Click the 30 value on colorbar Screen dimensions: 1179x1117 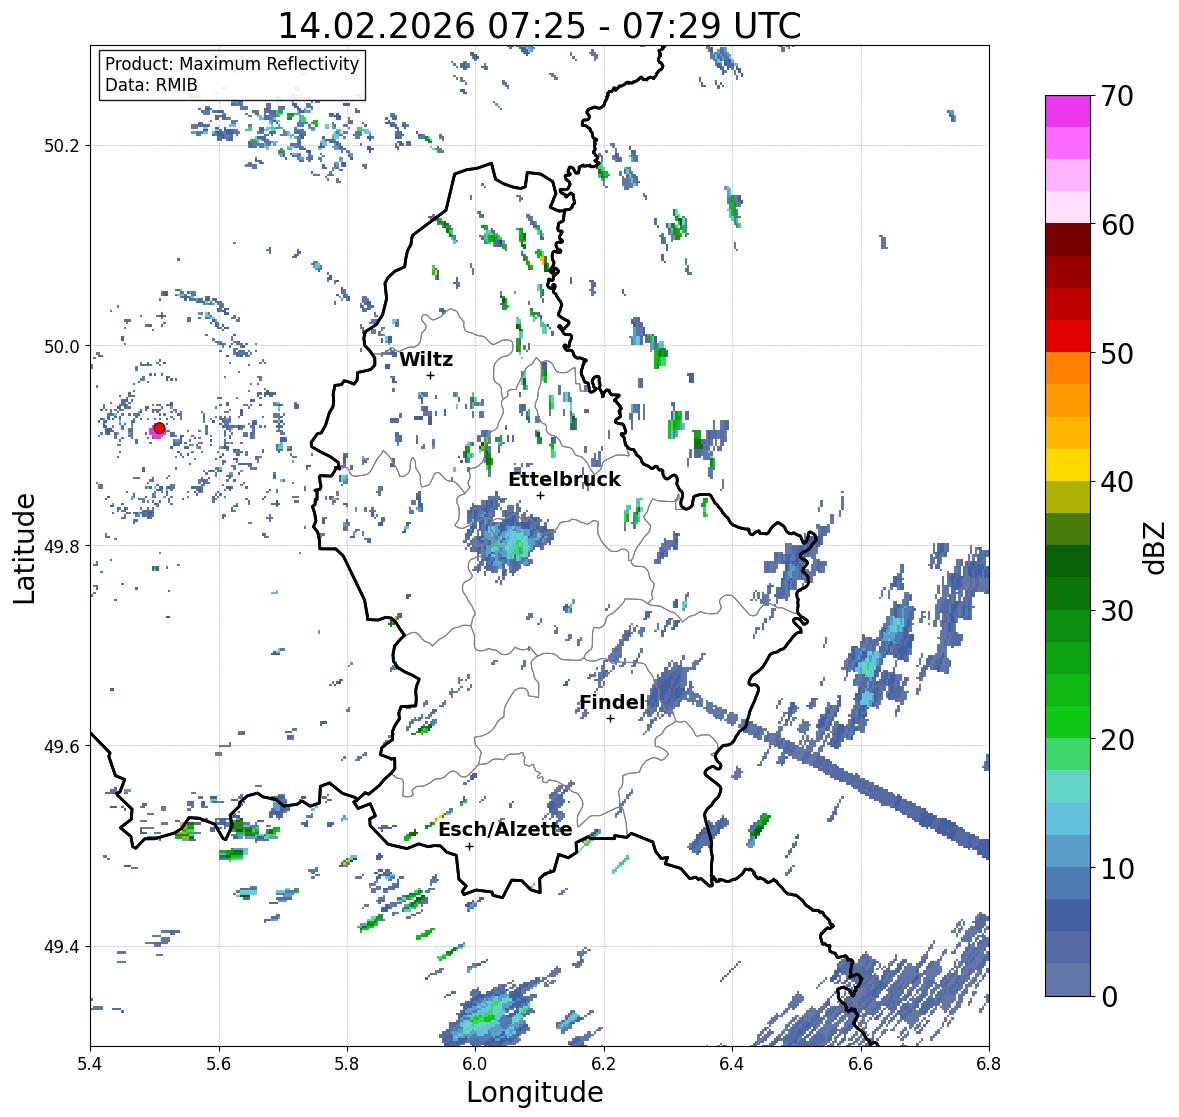(1117, 611)
